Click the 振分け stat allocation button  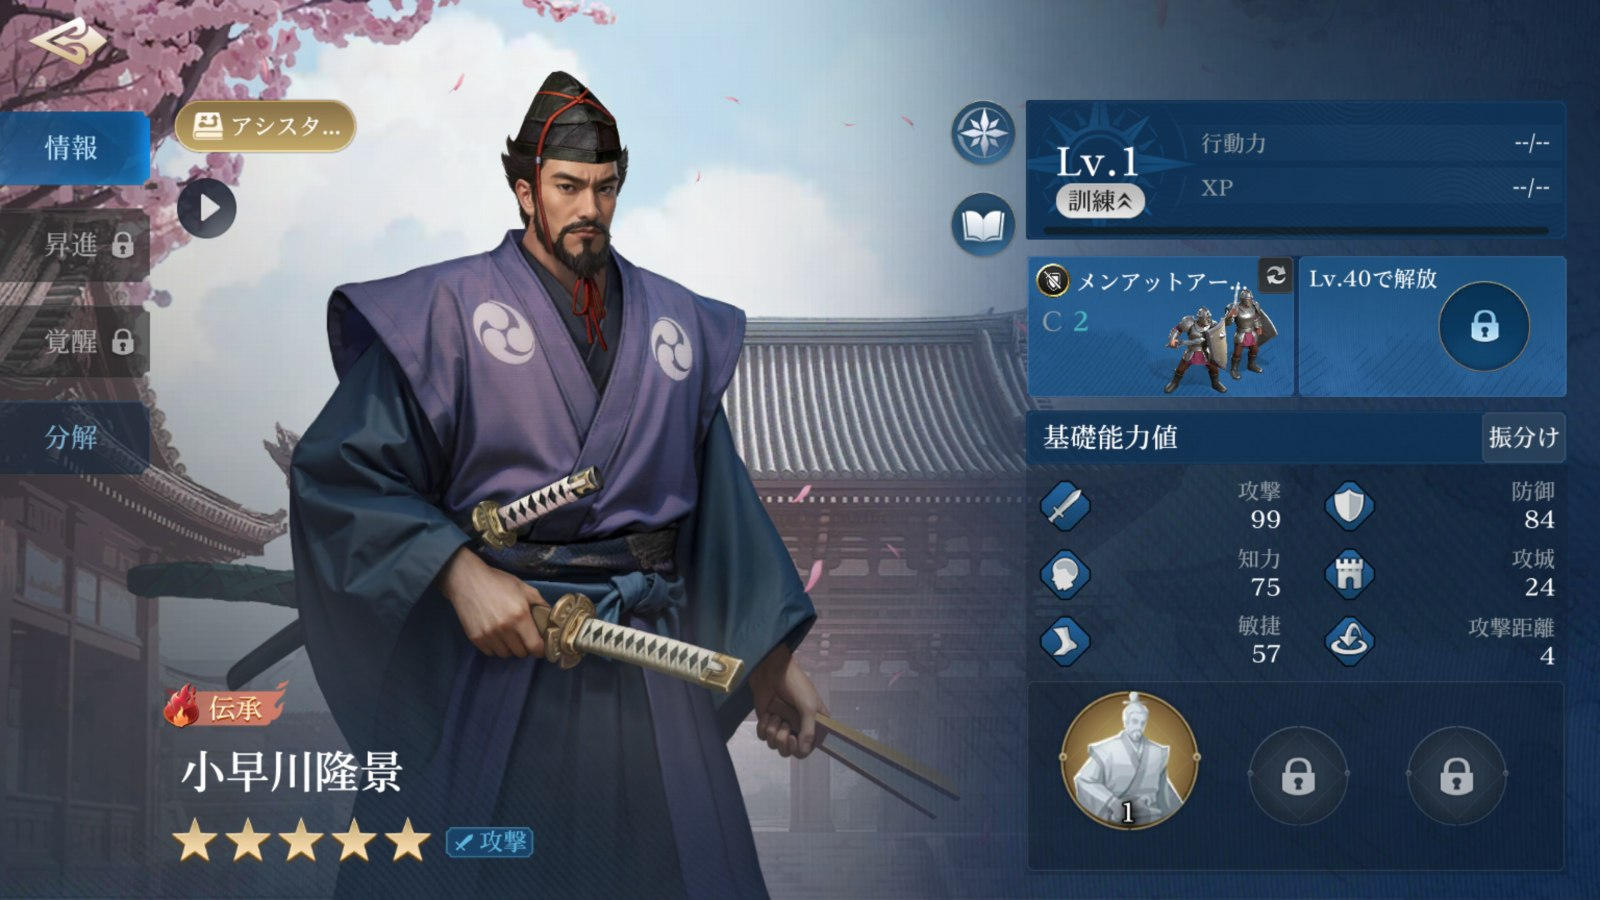(x=1523, y=437)
